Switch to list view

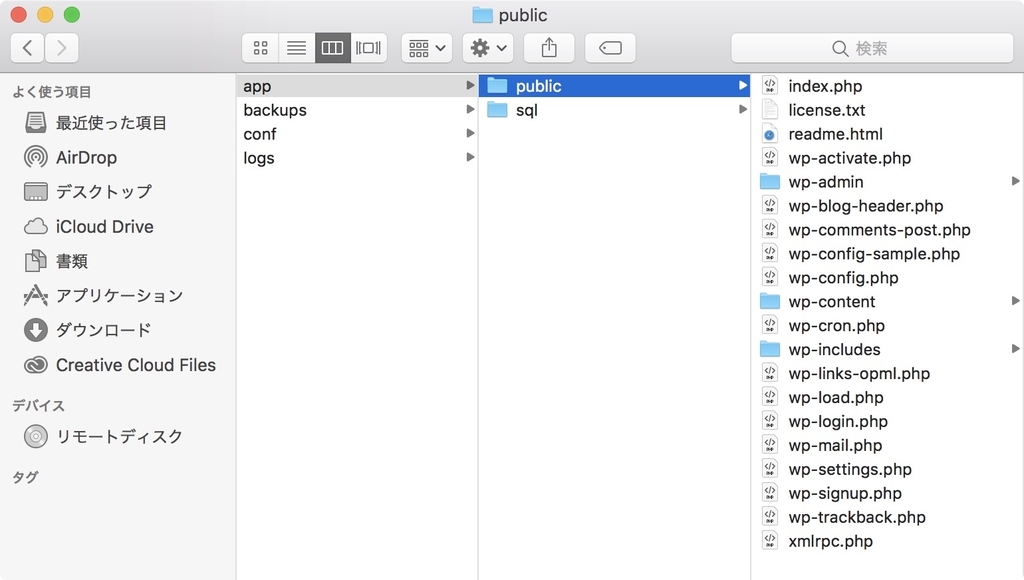coord(296,48)
